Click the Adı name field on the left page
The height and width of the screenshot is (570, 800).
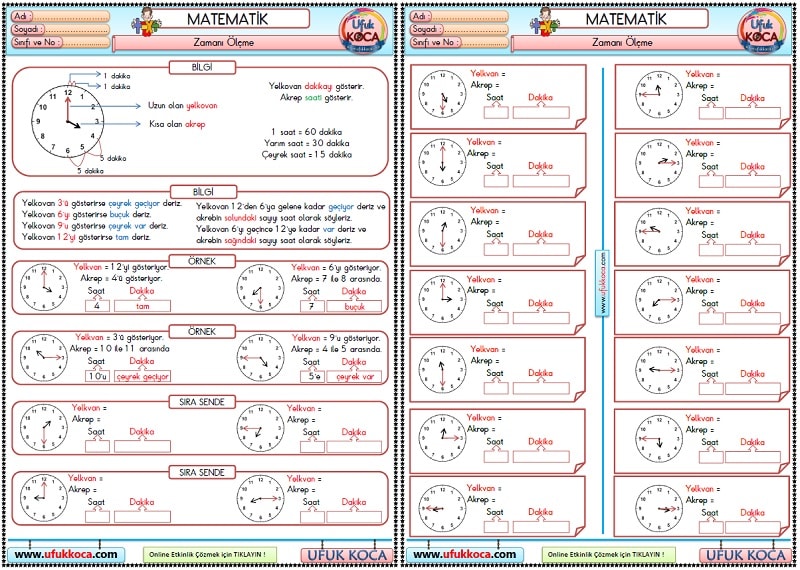60,16
